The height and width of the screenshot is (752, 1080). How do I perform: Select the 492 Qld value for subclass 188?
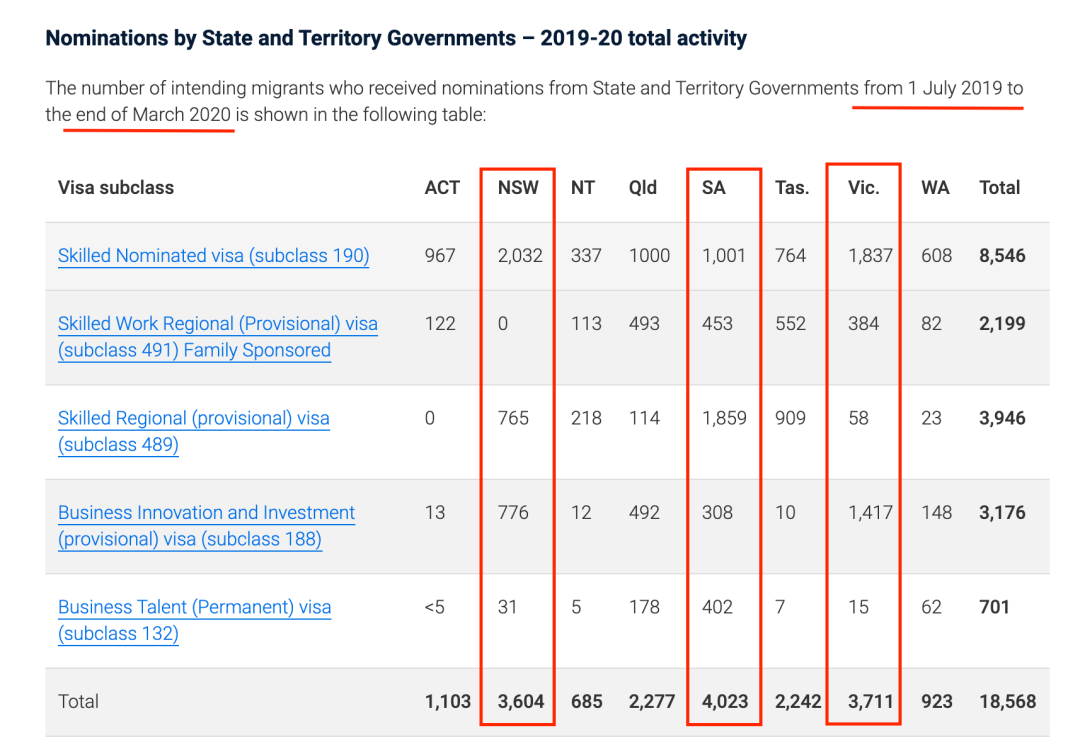[x=644, y=512]
